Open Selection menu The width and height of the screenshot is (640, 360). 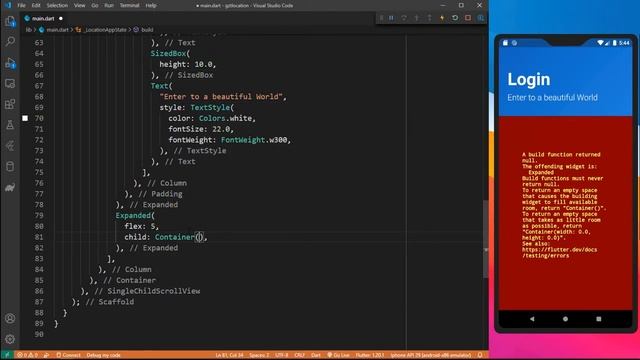tap(57, 5)
